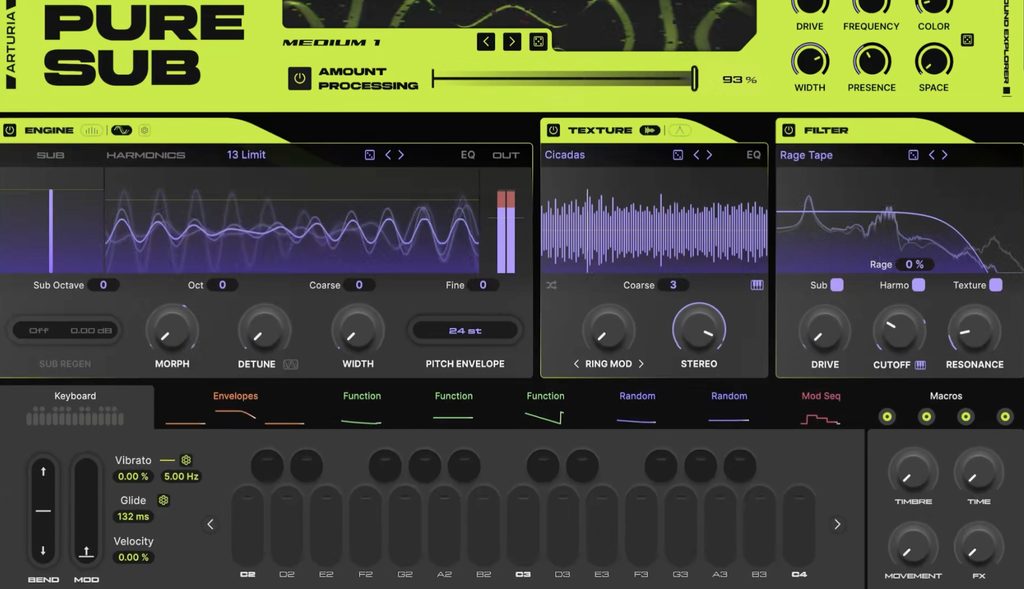Randomize the 13 Limit harmonics preset

(x=370, y=155)
